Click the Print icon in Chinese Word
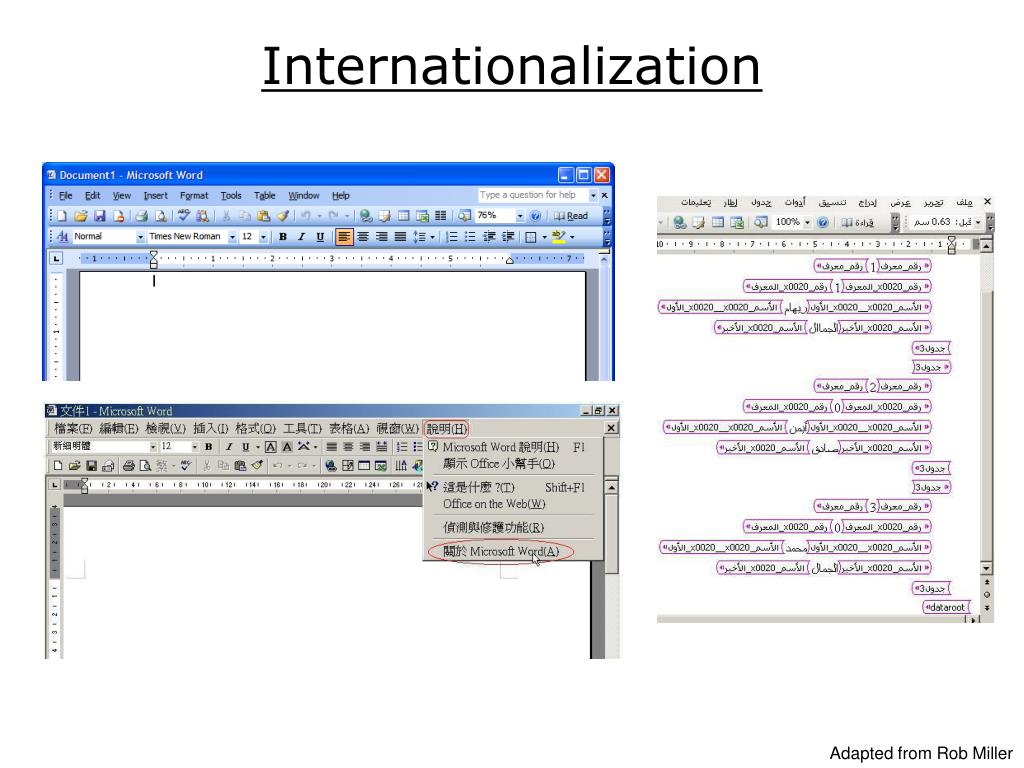Screen dimensions: 1024x768 click(129, 466)
